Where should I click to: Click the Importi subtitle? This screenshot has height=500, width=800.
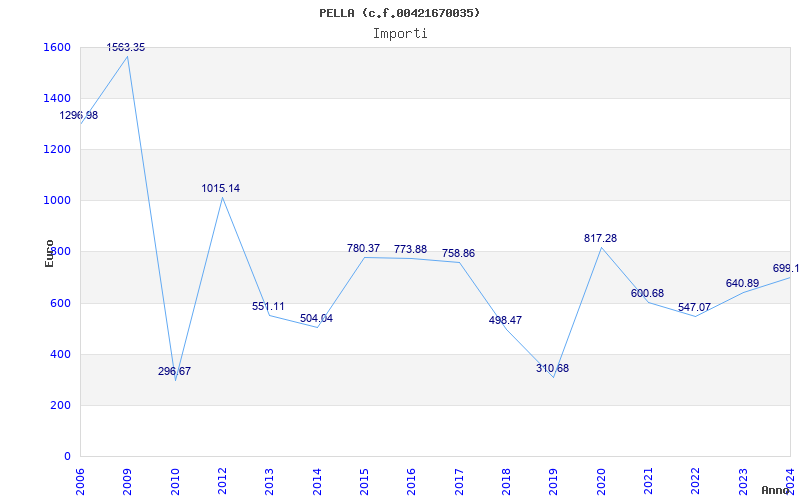pos(400,34)
